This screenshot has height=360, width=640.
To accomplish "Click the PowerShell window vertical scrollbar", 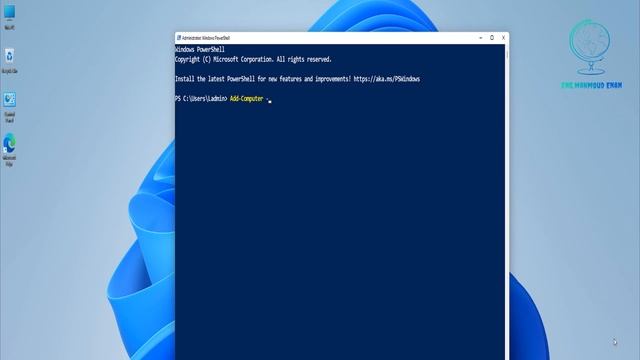I will click(507, 202).
